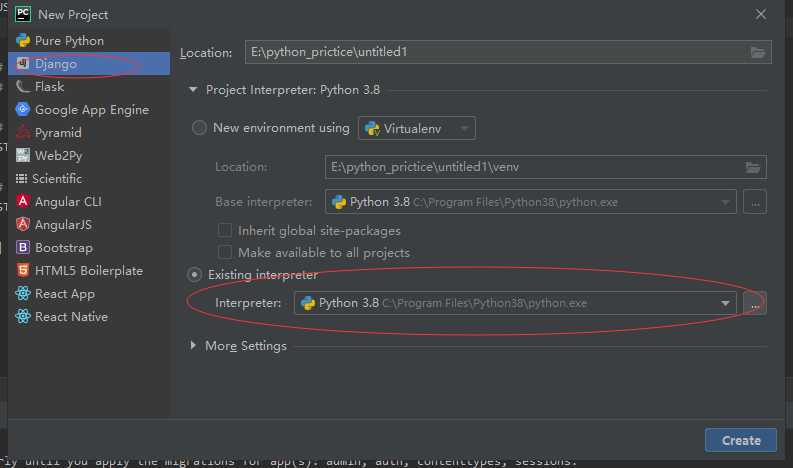Click the React App icon
This screenshot has height=468, width=793.
click(23, 293)
